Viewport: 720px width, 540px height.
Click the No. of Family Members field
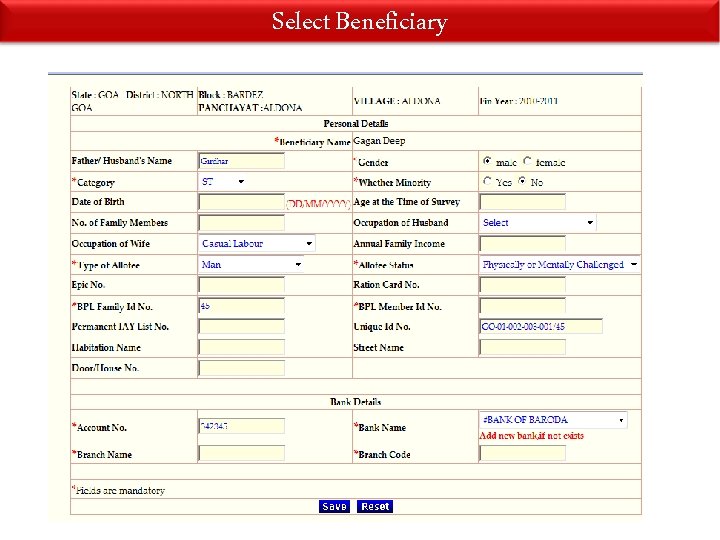pyautogui.click(x=242, y=223)
